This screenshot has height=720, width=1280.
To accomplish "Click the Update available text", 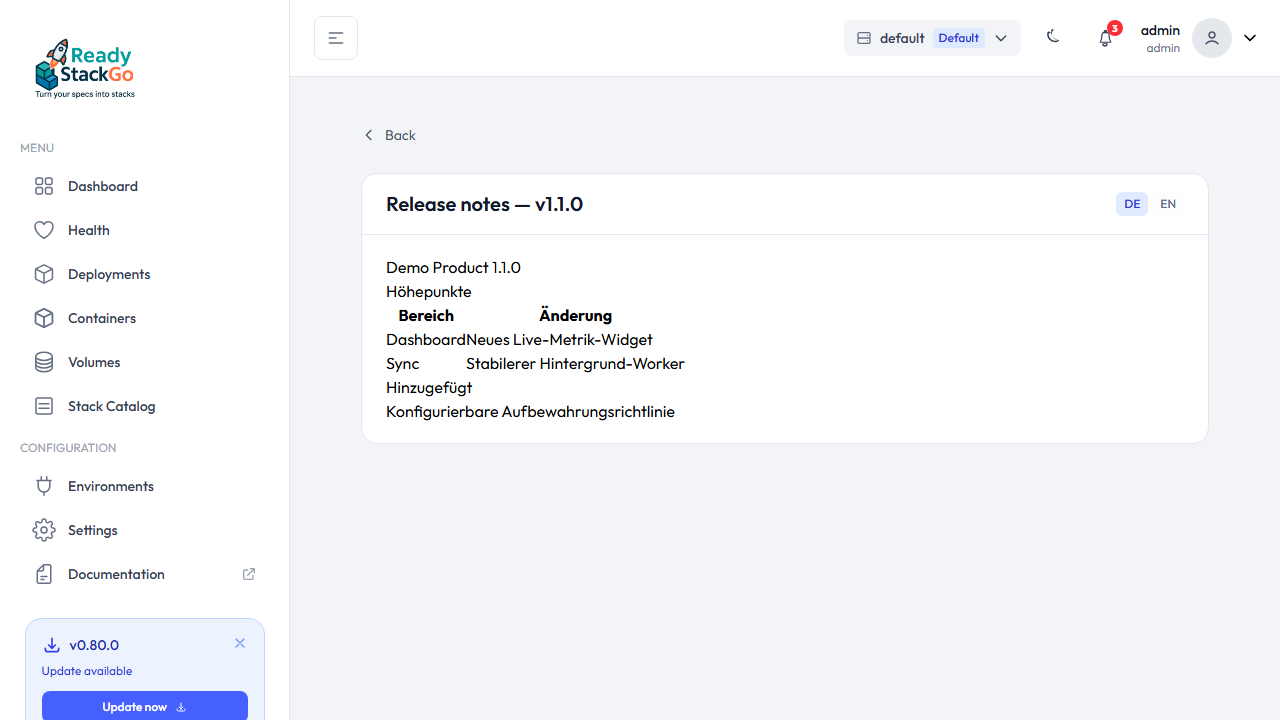I will coord(87,671).
